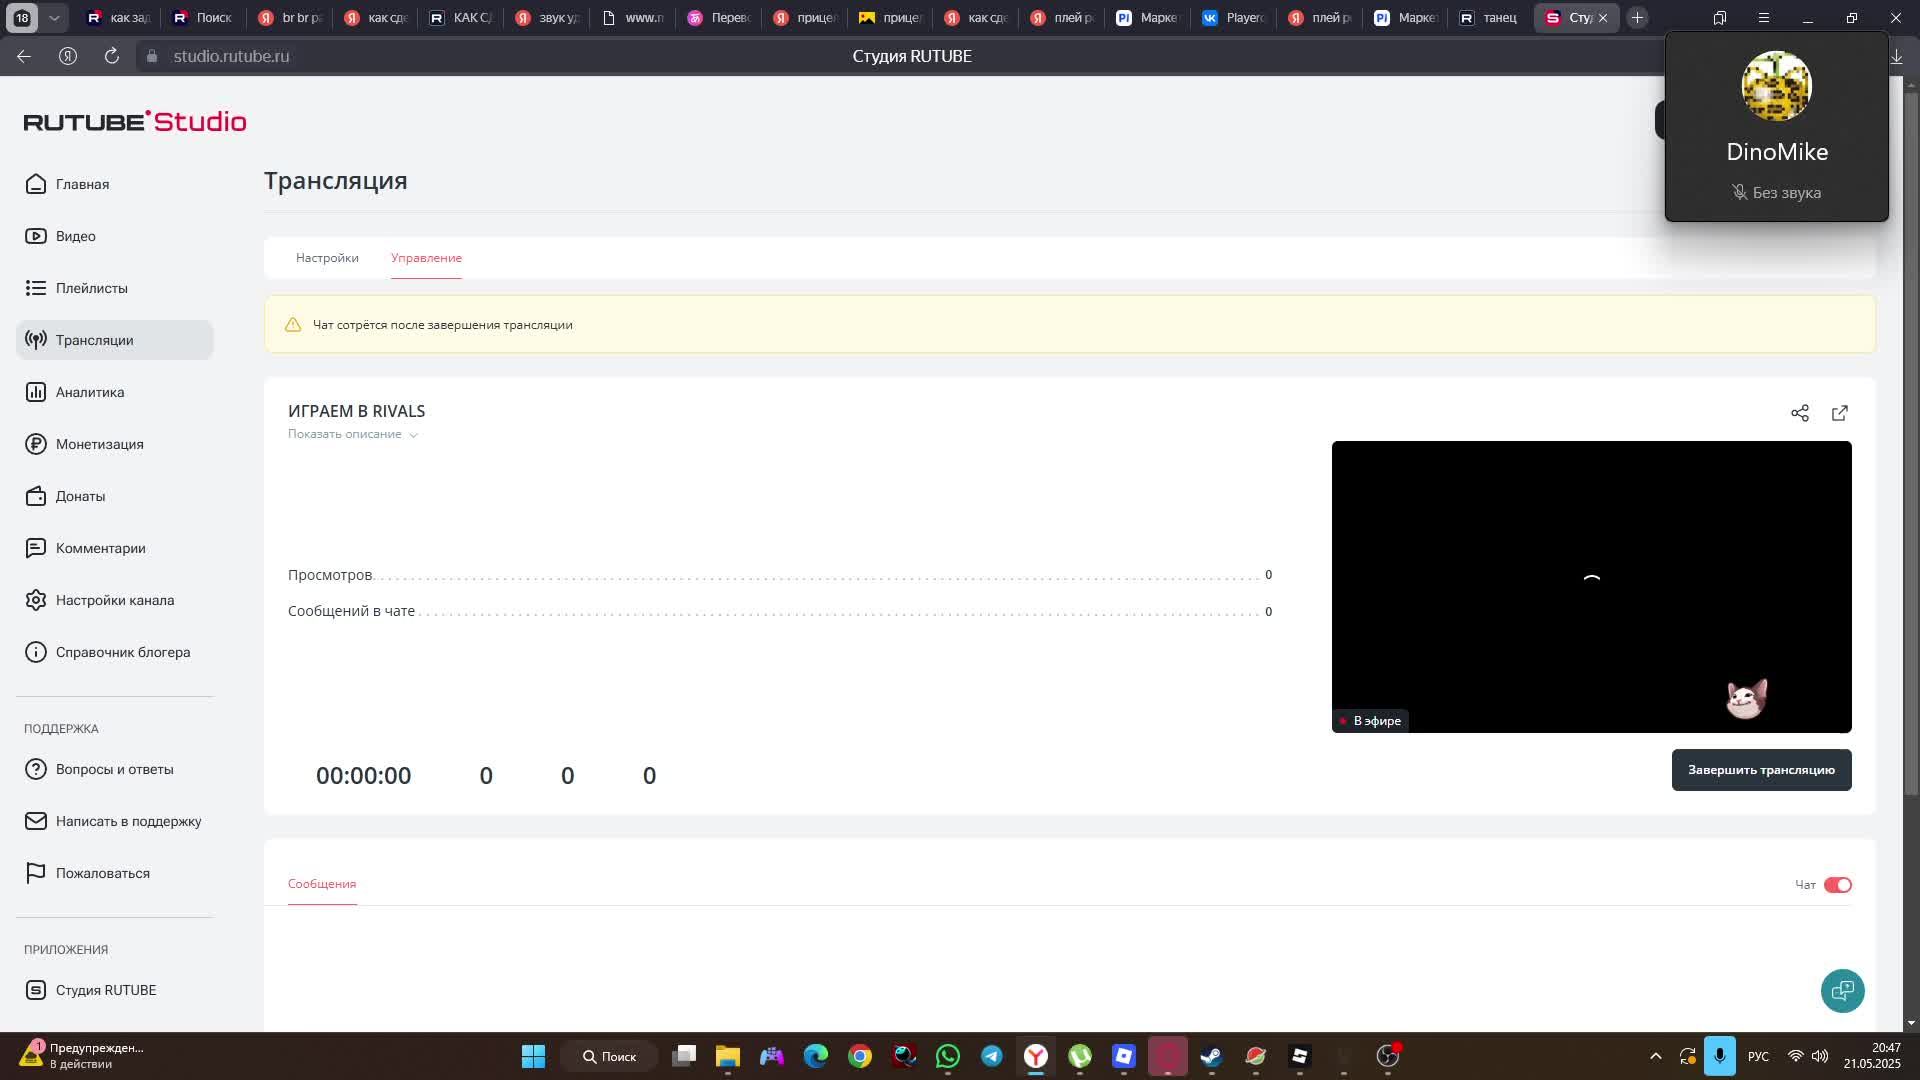Toggle the Чат switch off

1837,885
